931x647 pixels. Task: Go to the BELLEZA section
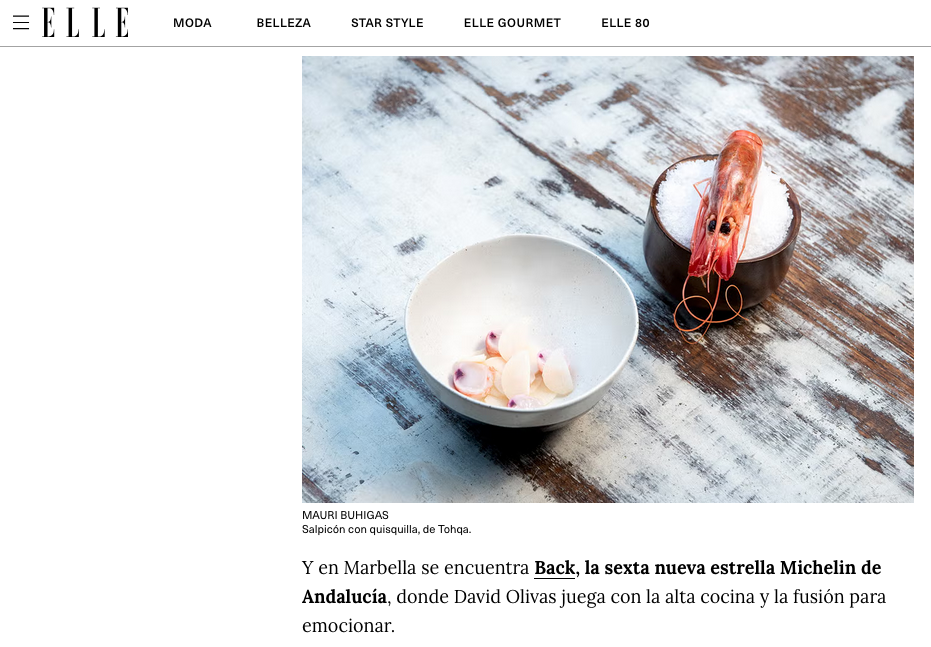[x=284, y=23]
